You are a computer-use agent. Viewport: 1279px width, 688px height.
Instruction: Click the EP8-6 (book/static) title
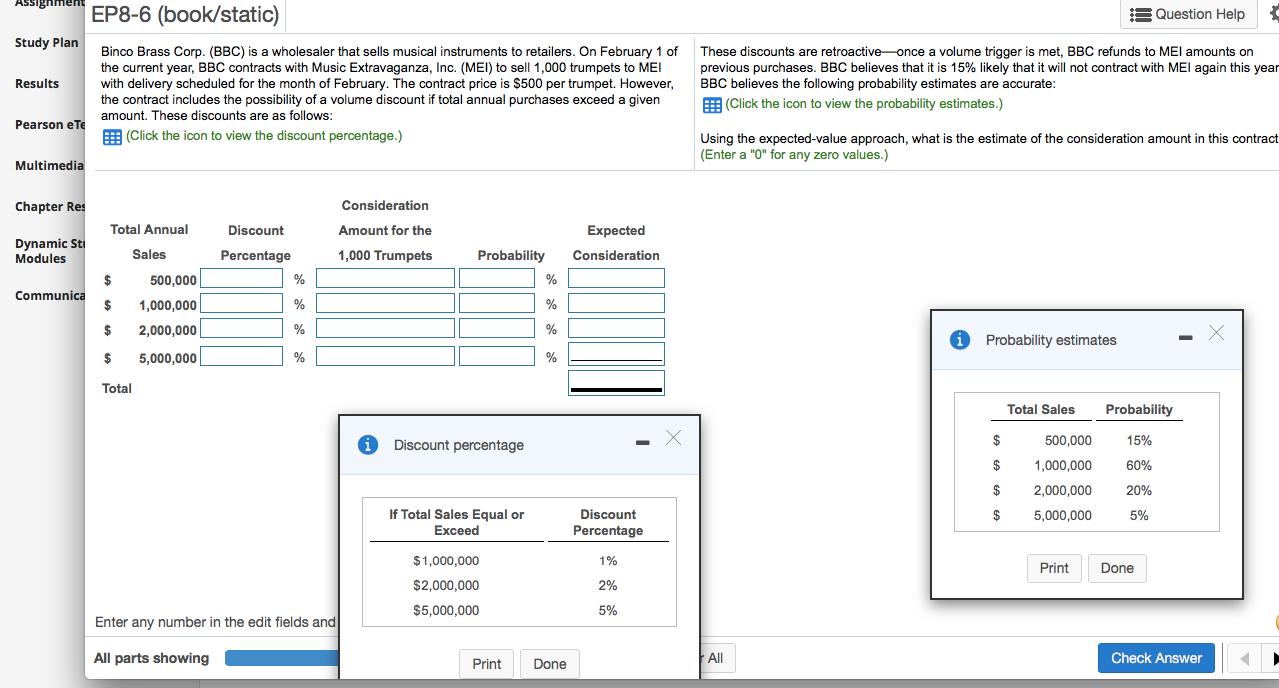[x=185, y=15]
